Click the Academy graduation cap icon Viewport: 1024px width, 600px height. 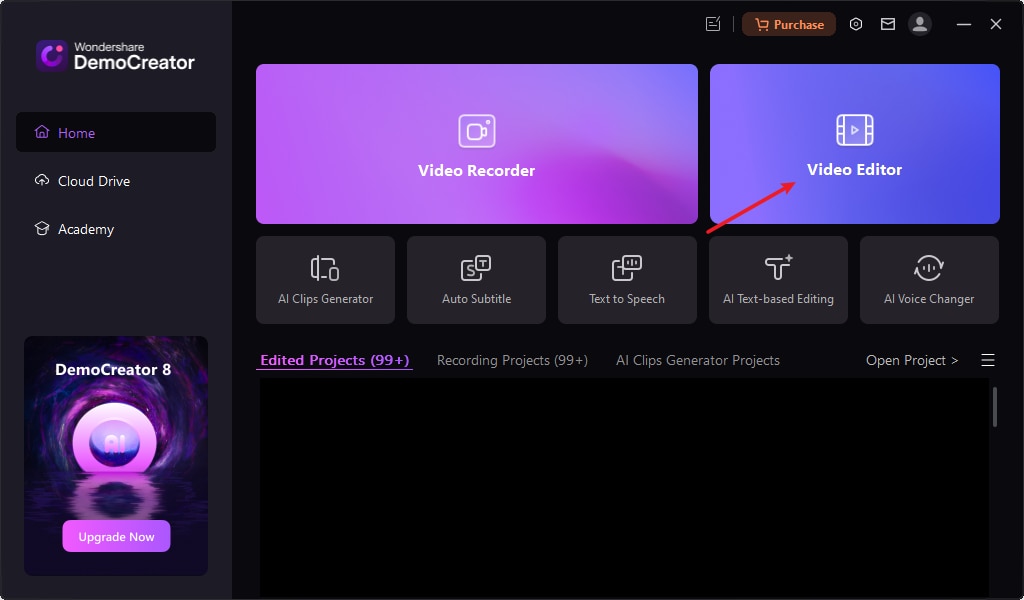[42, 229]
